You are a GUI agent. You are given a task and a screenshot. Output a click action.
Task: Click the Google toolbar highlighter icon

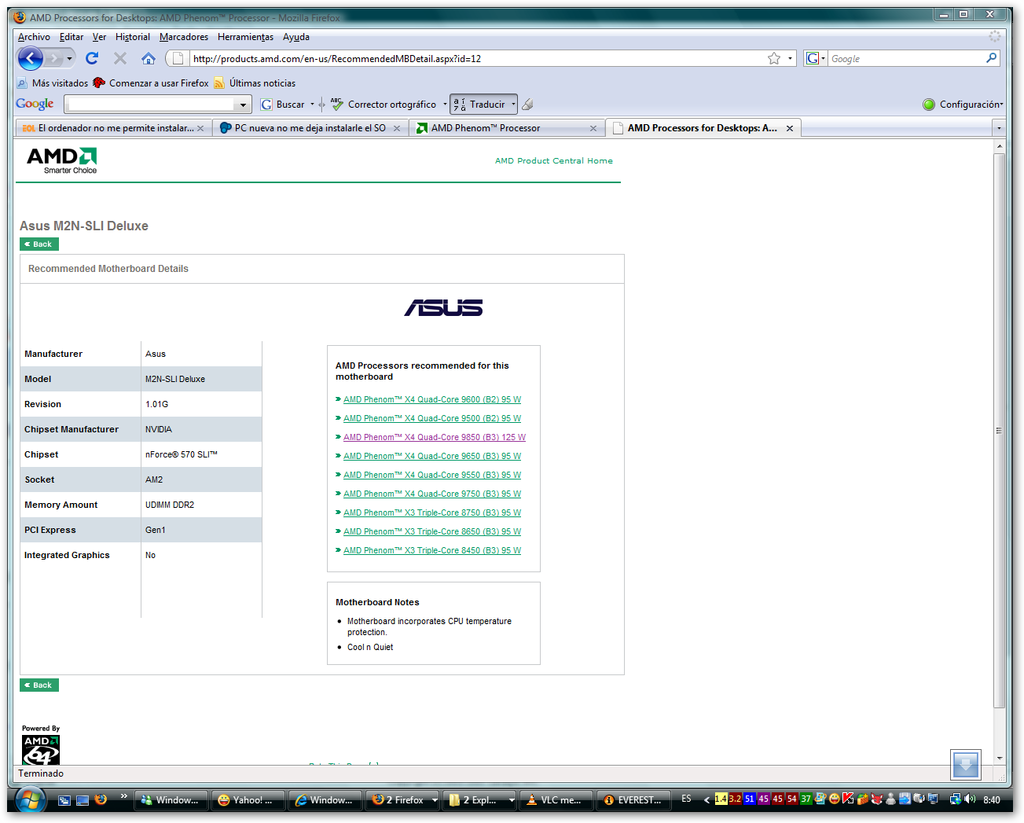pyautogui.click(x=528, y=104)
